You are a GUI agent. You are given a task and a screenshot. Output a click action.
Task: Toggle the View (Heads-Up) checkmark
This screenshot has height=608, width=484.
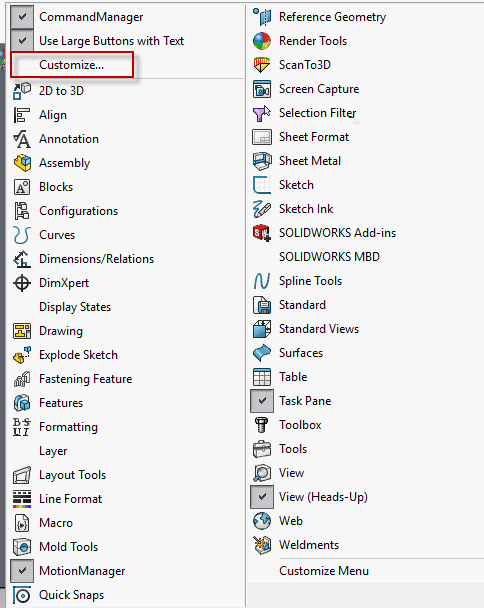(x=262, y=497)
